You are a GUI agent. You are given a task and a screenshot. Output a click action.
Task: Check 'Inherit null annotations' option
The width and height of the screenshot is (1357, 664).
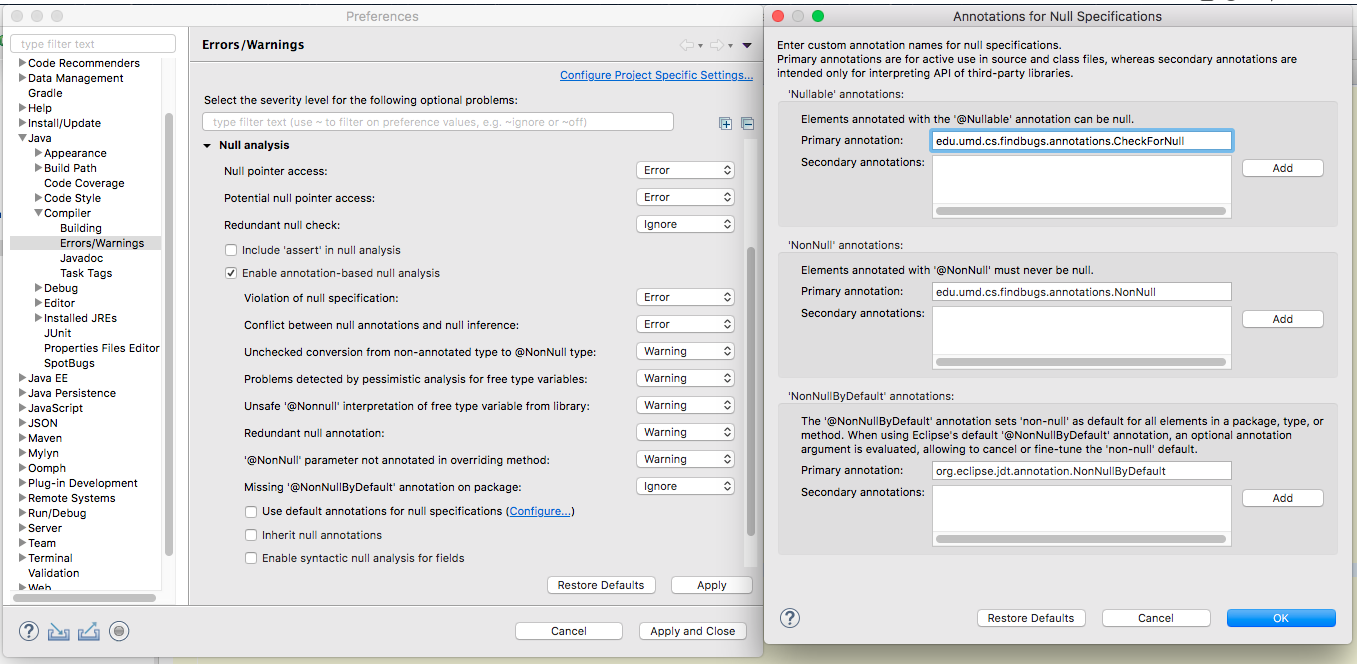pyautogui.click(x=252, y=535)
